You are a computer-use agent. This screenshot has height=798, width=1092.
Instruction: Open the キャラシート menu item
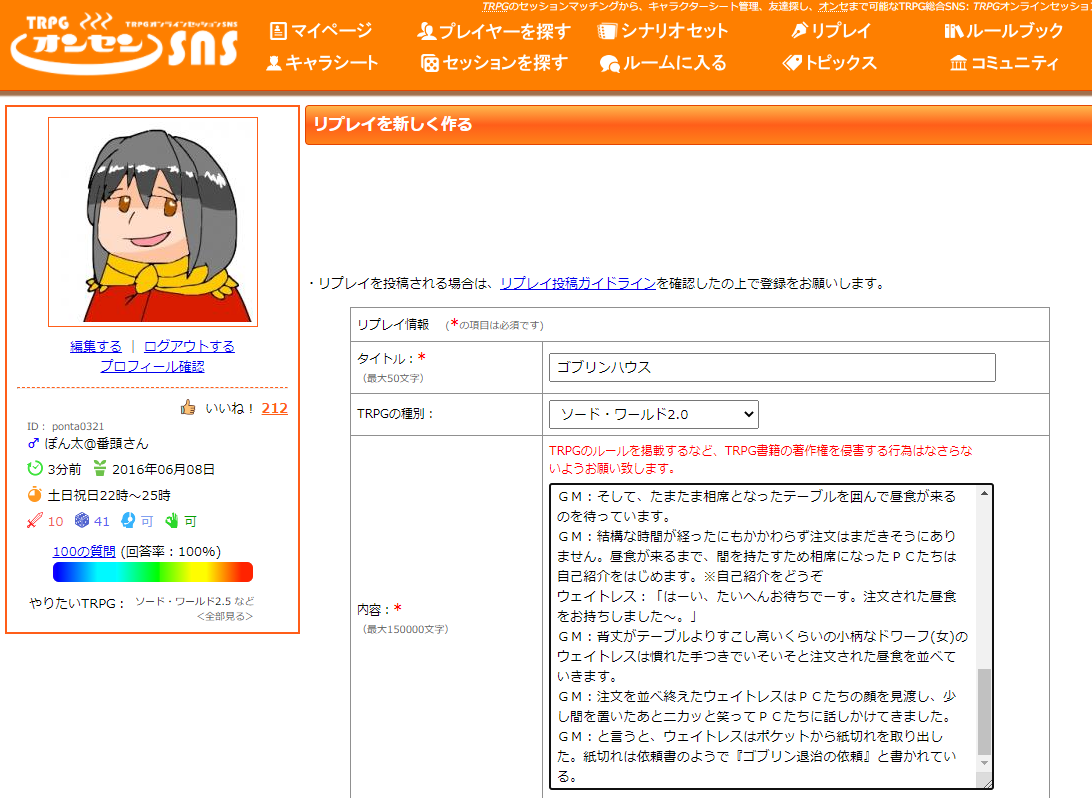pos(322,63)
